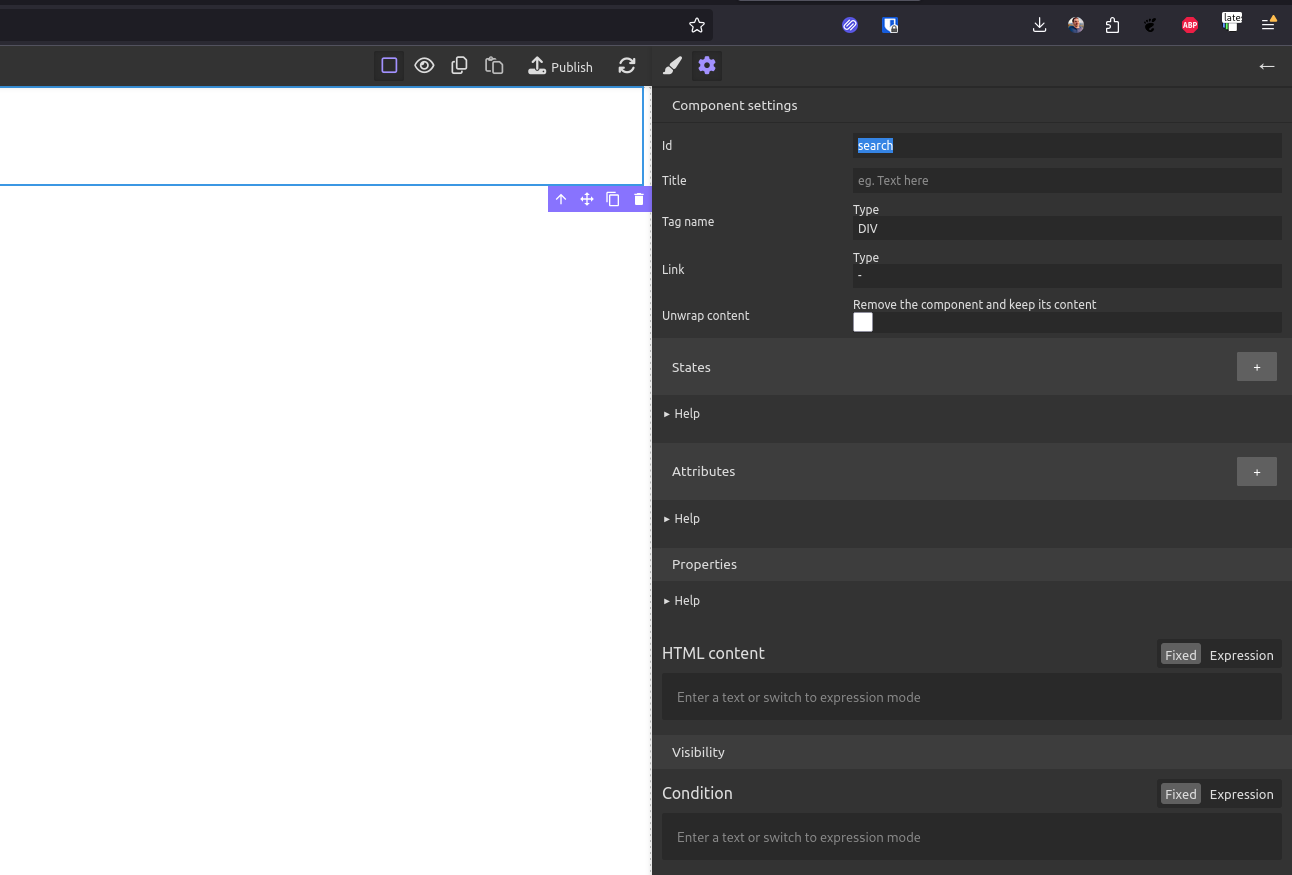Toggle preview mode eye icon

[x=424, y=66]
